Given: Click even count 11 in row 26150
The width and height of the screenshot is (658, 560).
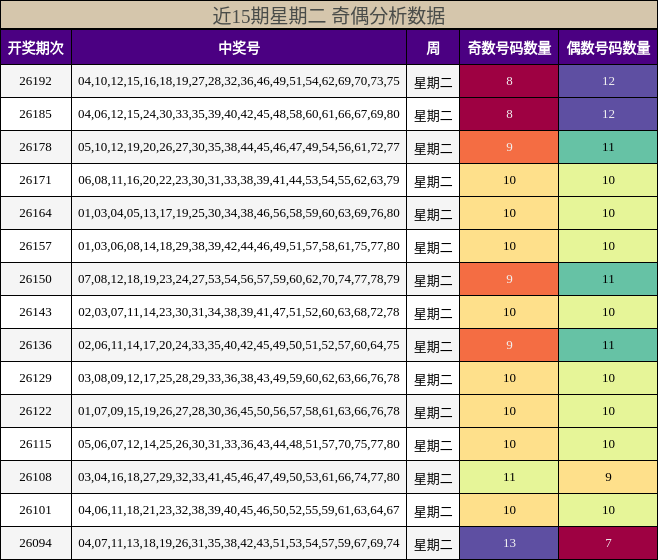Looking at the screenshot, I should (x=608, y=279).
